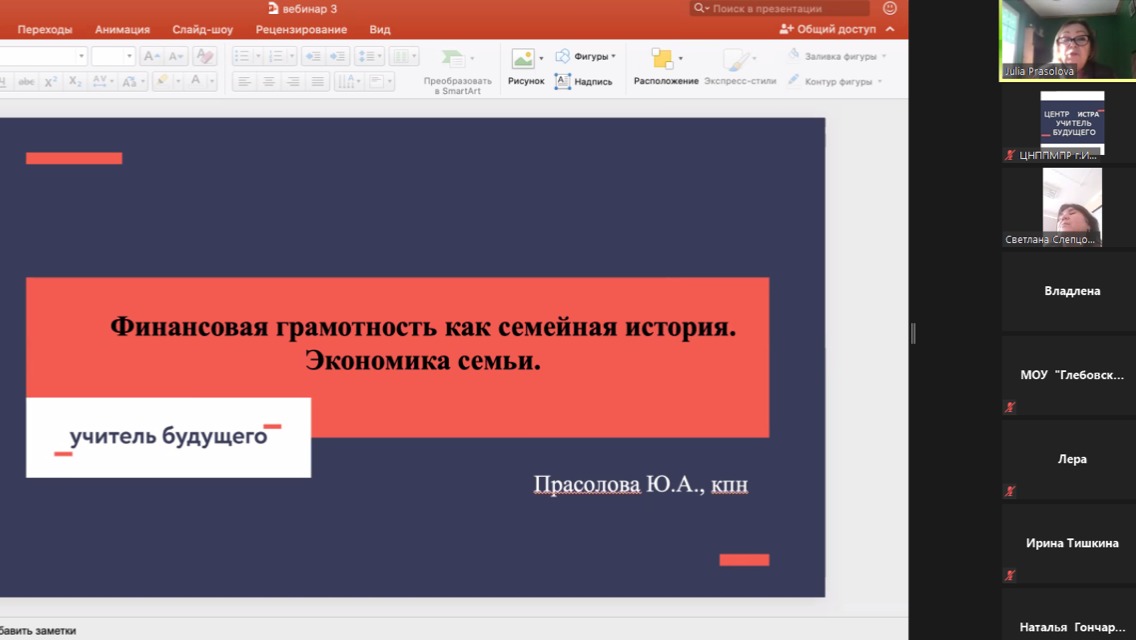Open the font size dropdown arrow
Viewport: 1136px width, 640px height.
(131, 56)
